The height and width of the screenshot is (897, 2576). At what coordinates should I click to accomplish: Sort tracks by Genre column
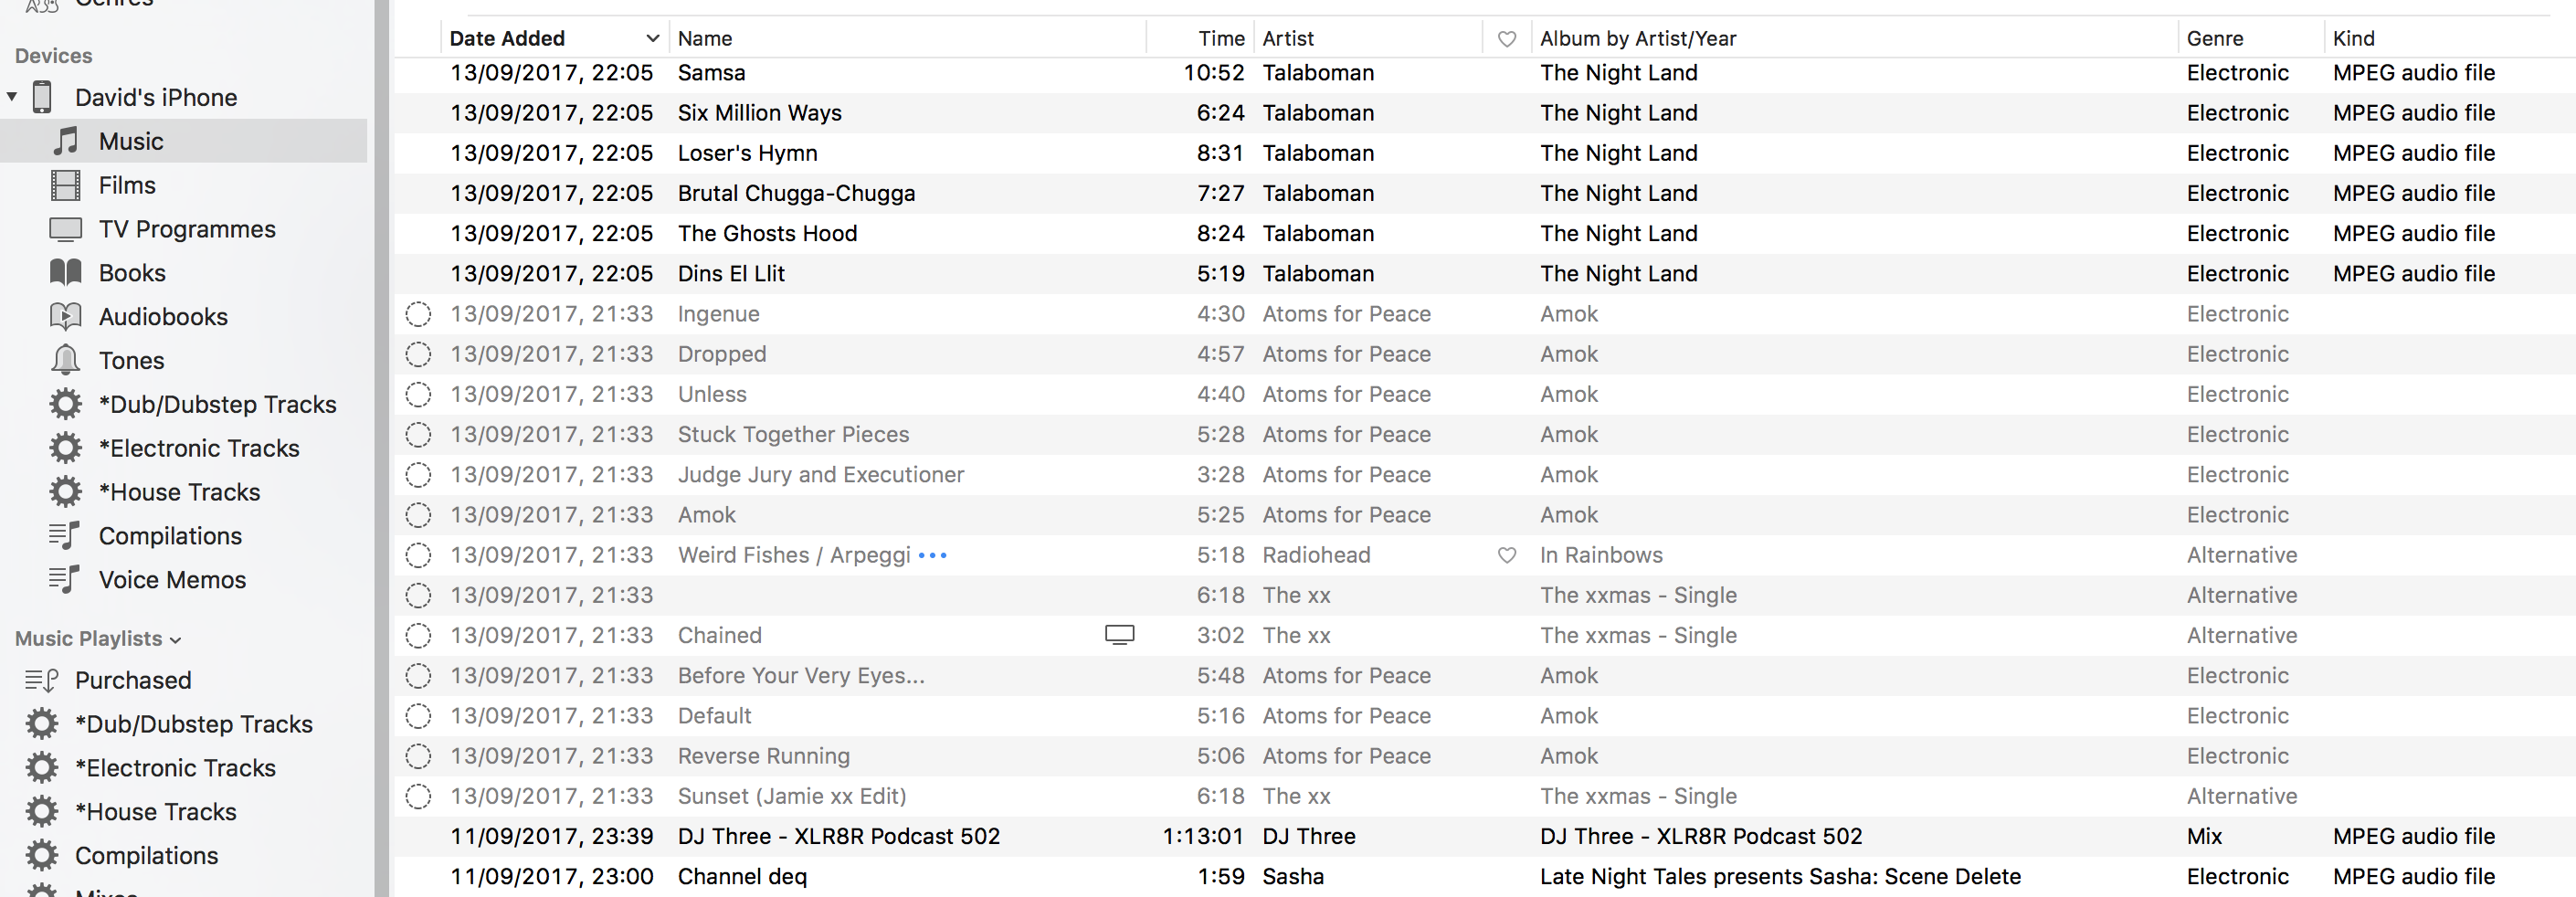(x=2215, y=38)
